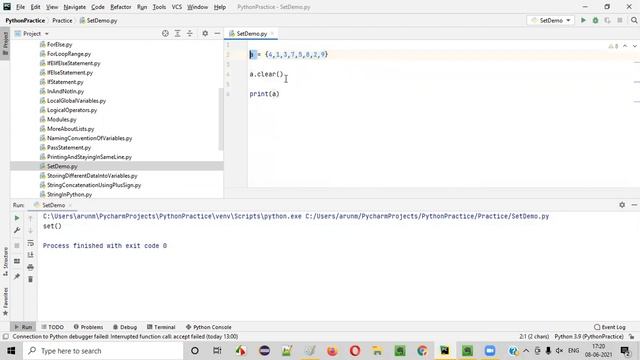This screenshot has width=640, height=360.
Task: Select LocalGlobalVariables.py in project tree
Action: point(76,101)
